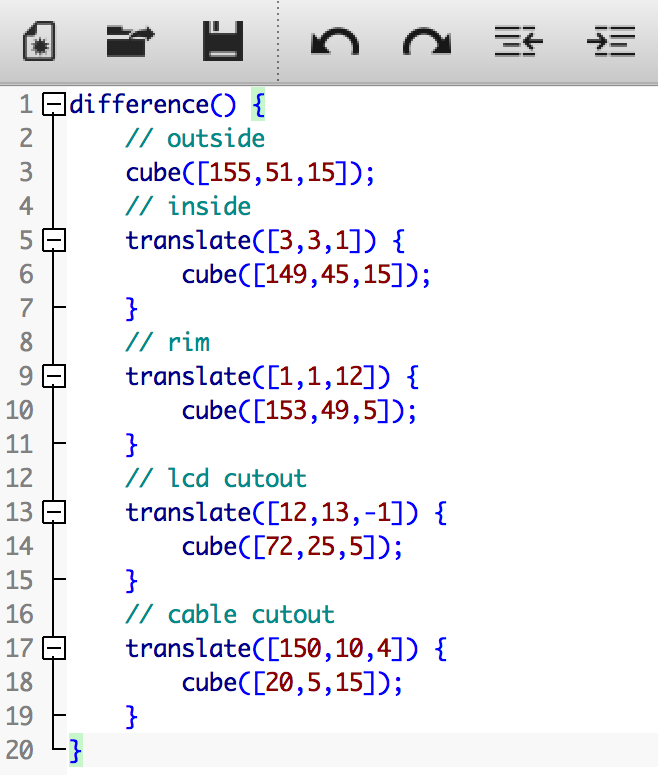Screen dimensions: 658x775
Task: Open a file with the folder icon
Action: click(131, 41)
